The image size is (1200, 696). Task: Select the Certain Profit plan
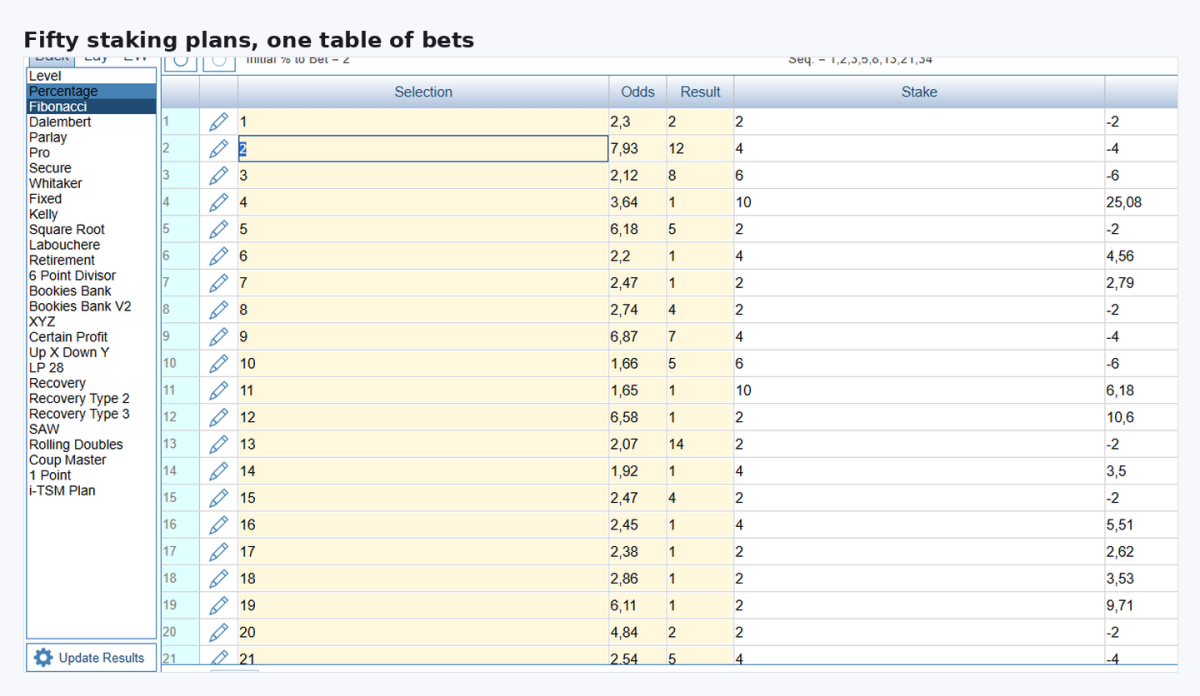click(91, 337)
